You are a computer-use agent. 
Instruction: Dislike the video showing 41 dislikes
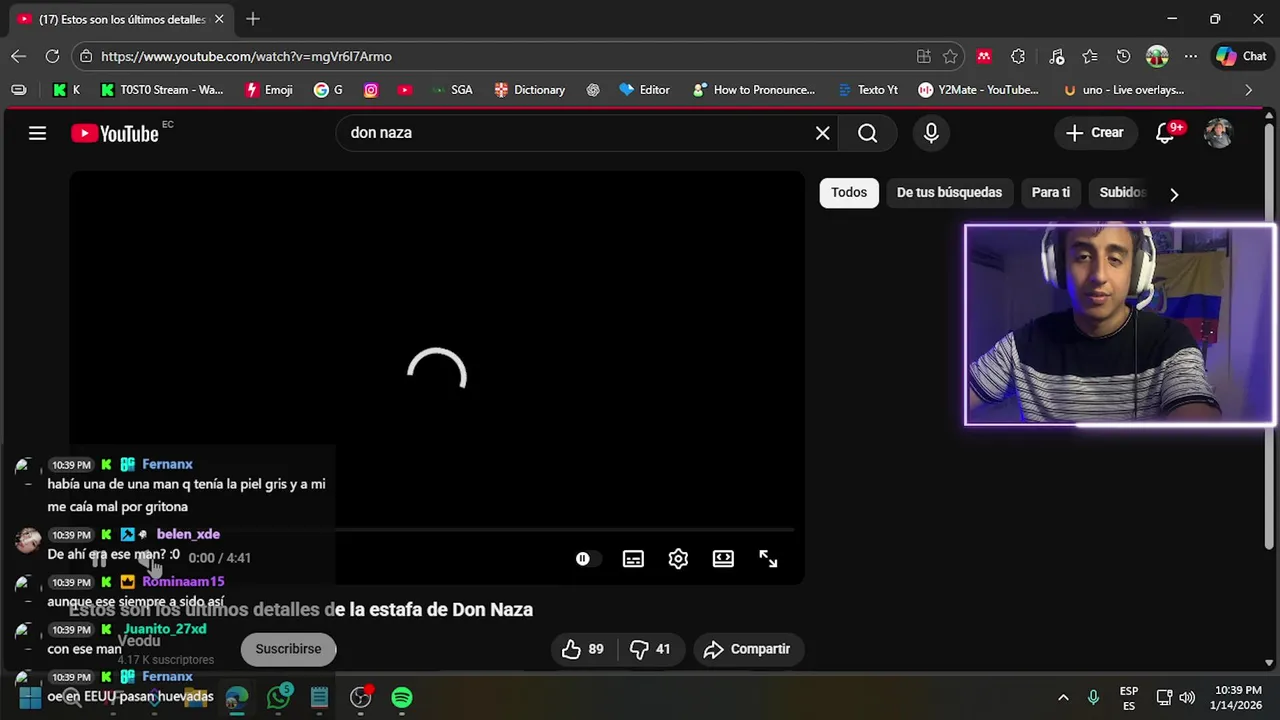coord(650,649)
